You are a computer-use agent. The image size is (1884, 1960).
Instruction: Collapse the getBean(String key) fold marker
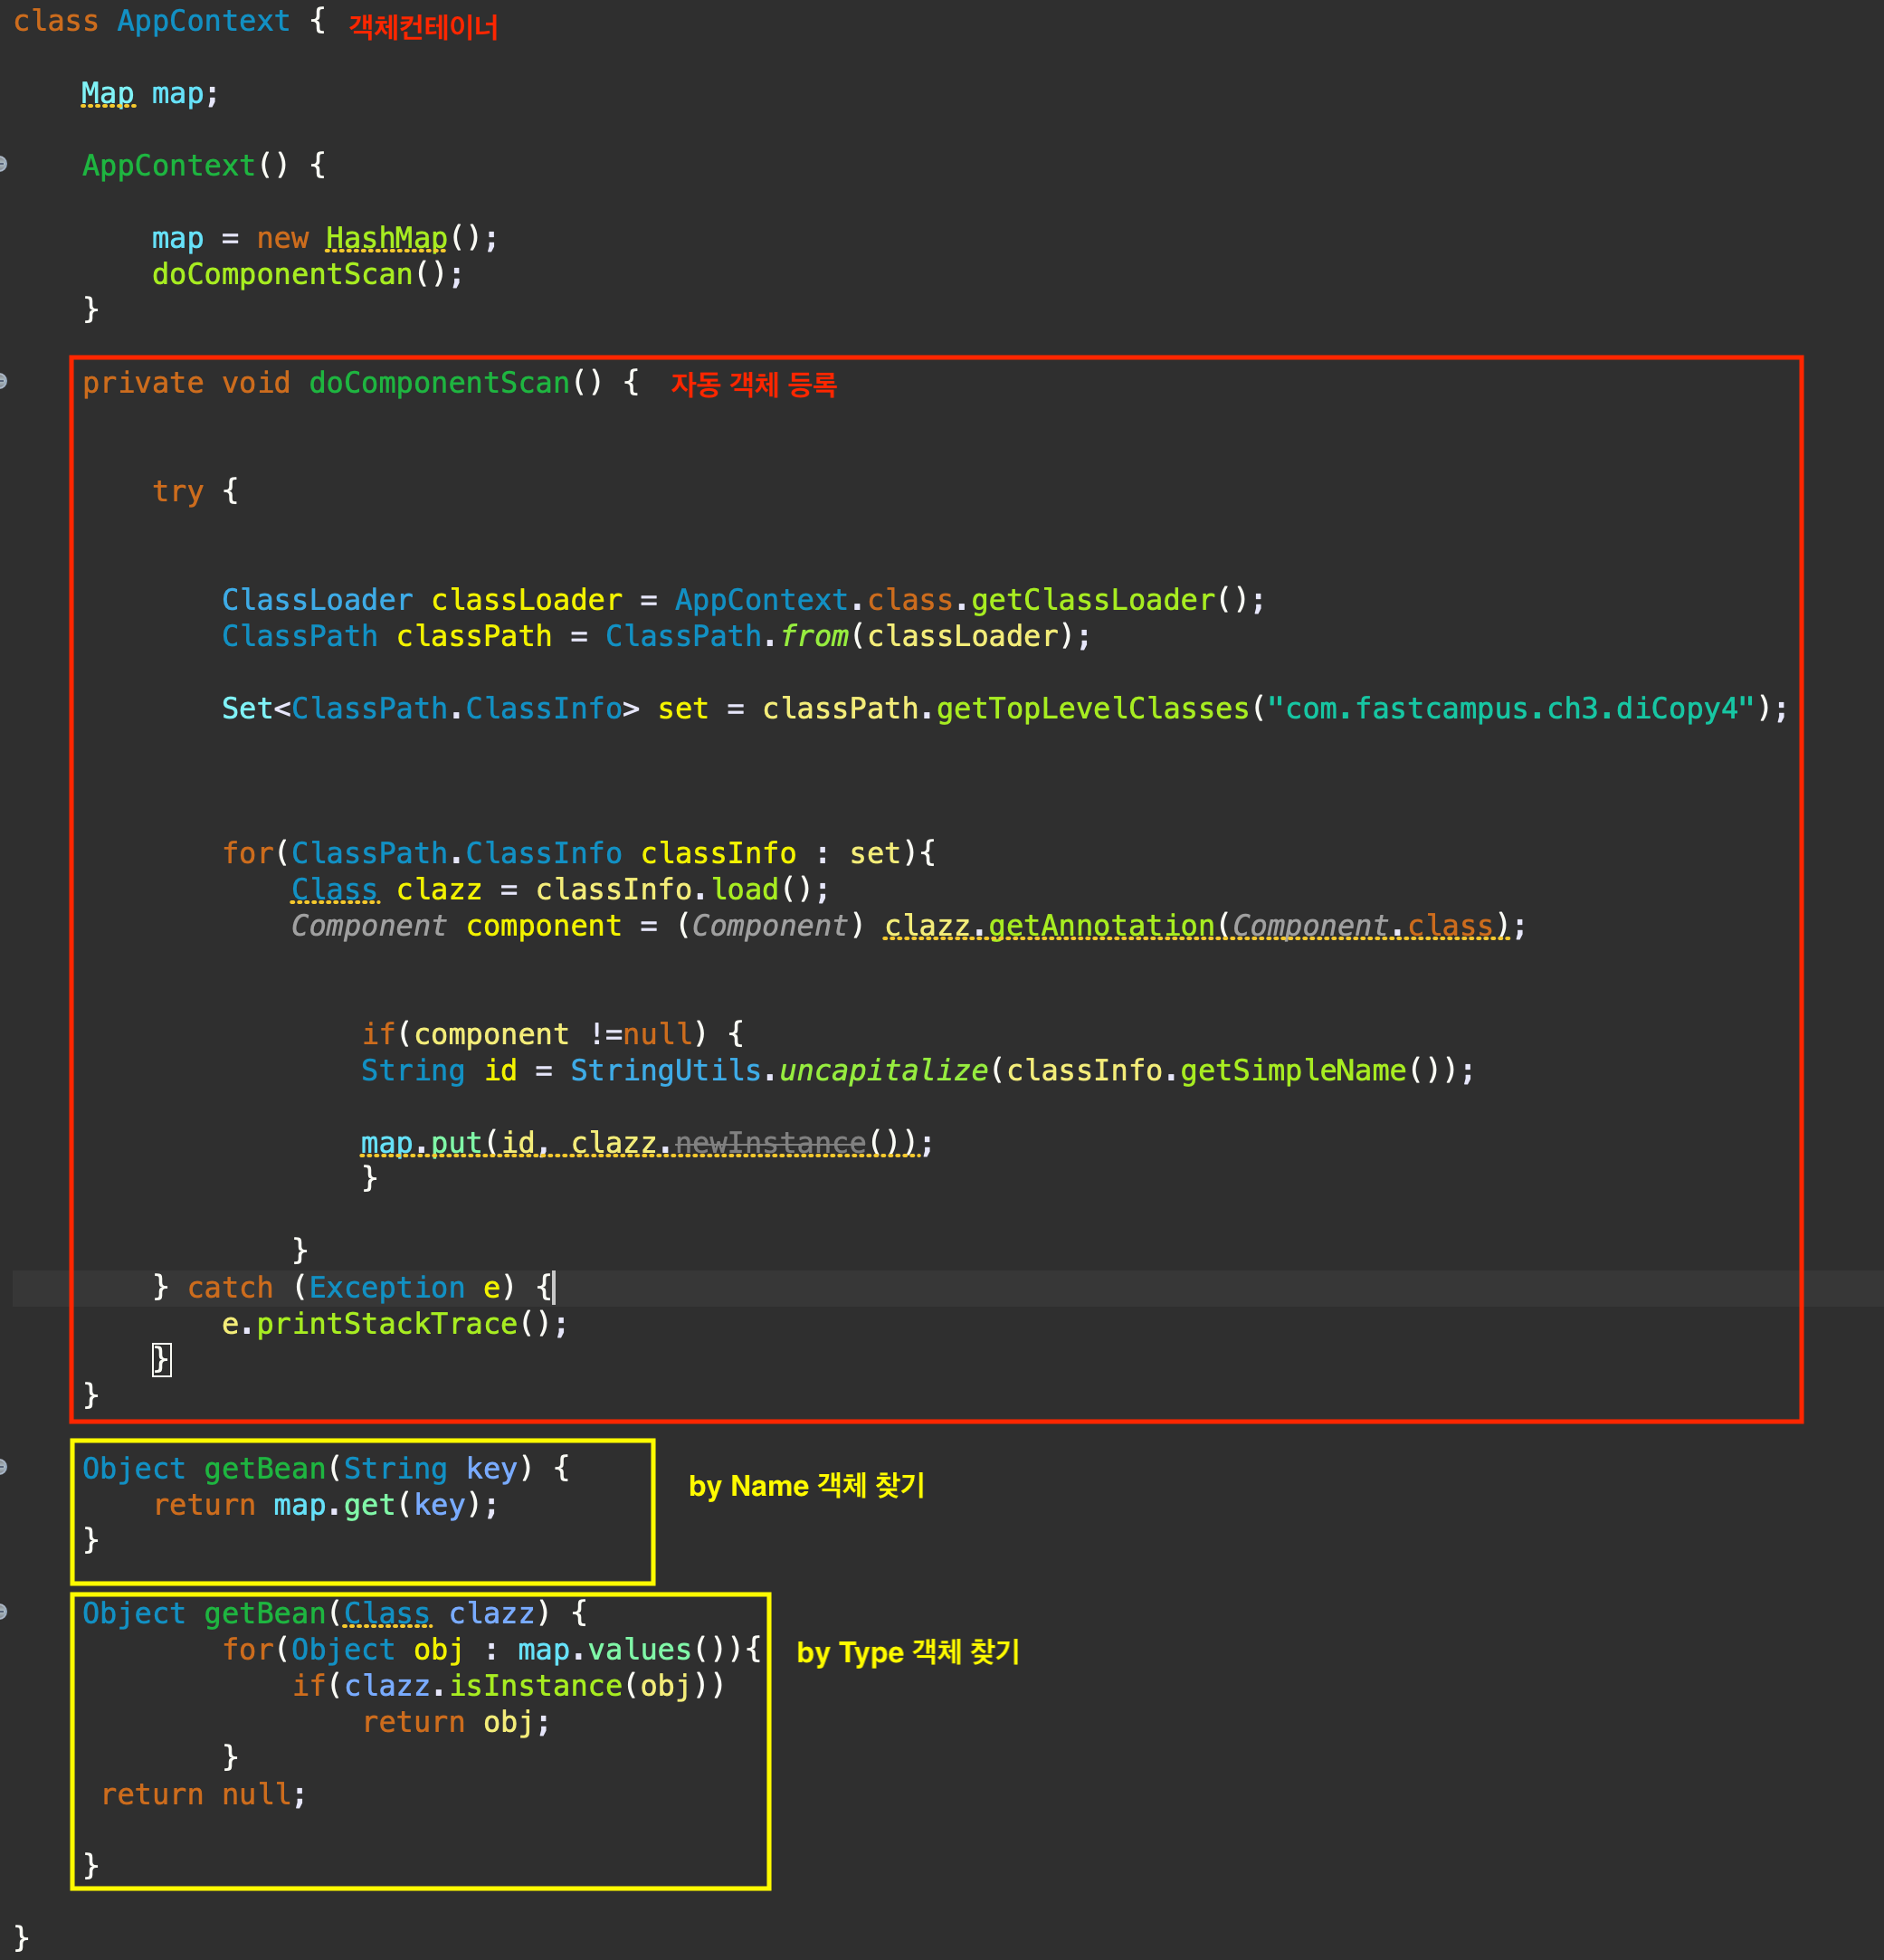[x=4, y=1467]
